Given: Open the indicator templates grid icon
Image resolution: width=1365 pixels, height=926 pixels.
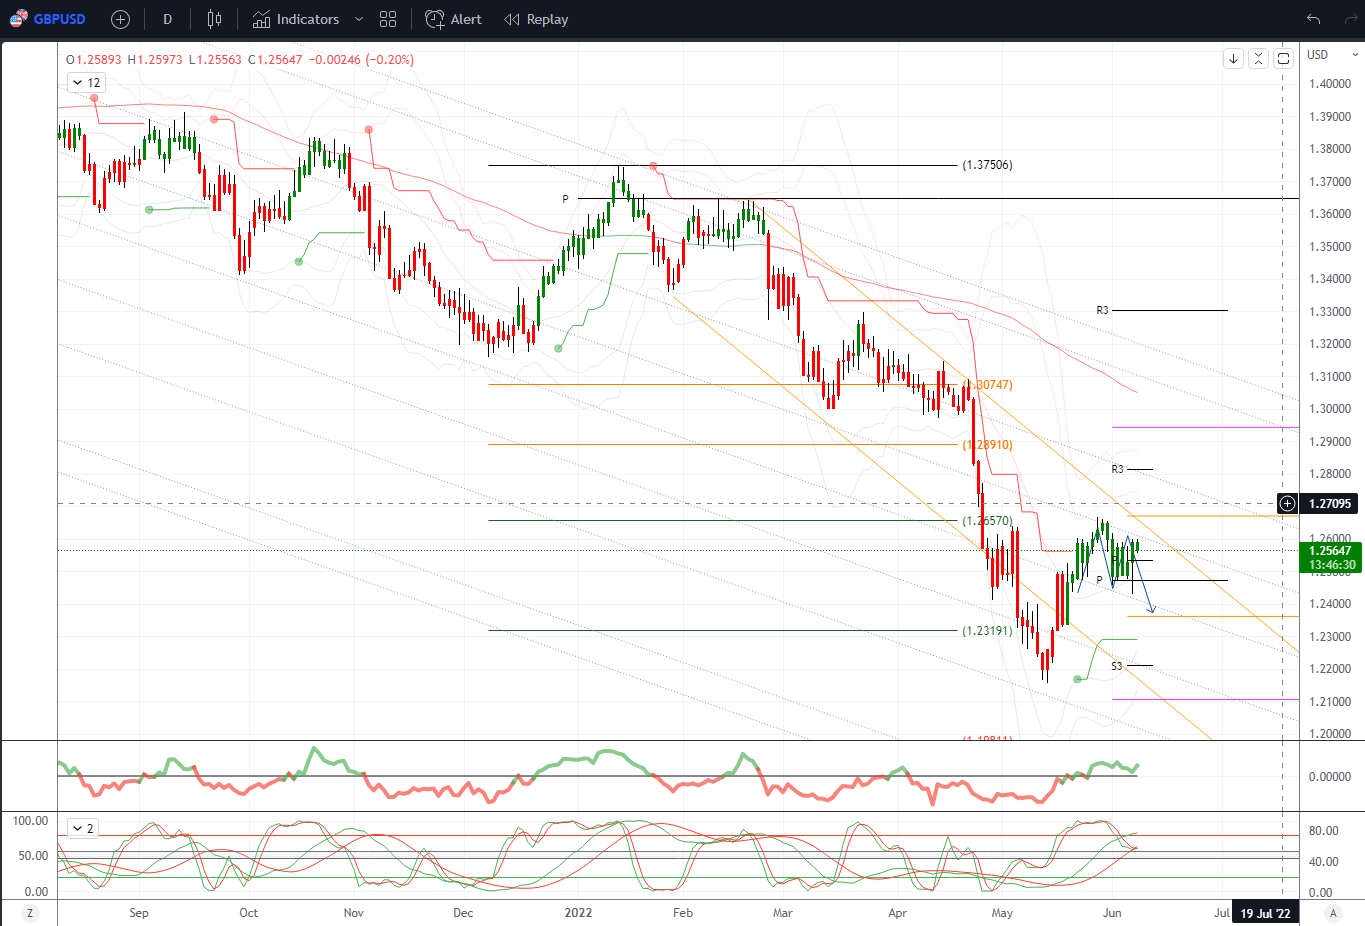Looking at the screenshot, I should click(x=388, y=19).
